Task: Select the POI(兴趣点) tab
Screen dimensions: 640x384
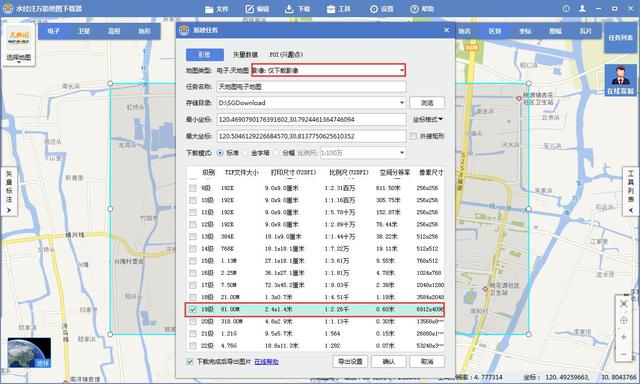Action: coord(286,54)
